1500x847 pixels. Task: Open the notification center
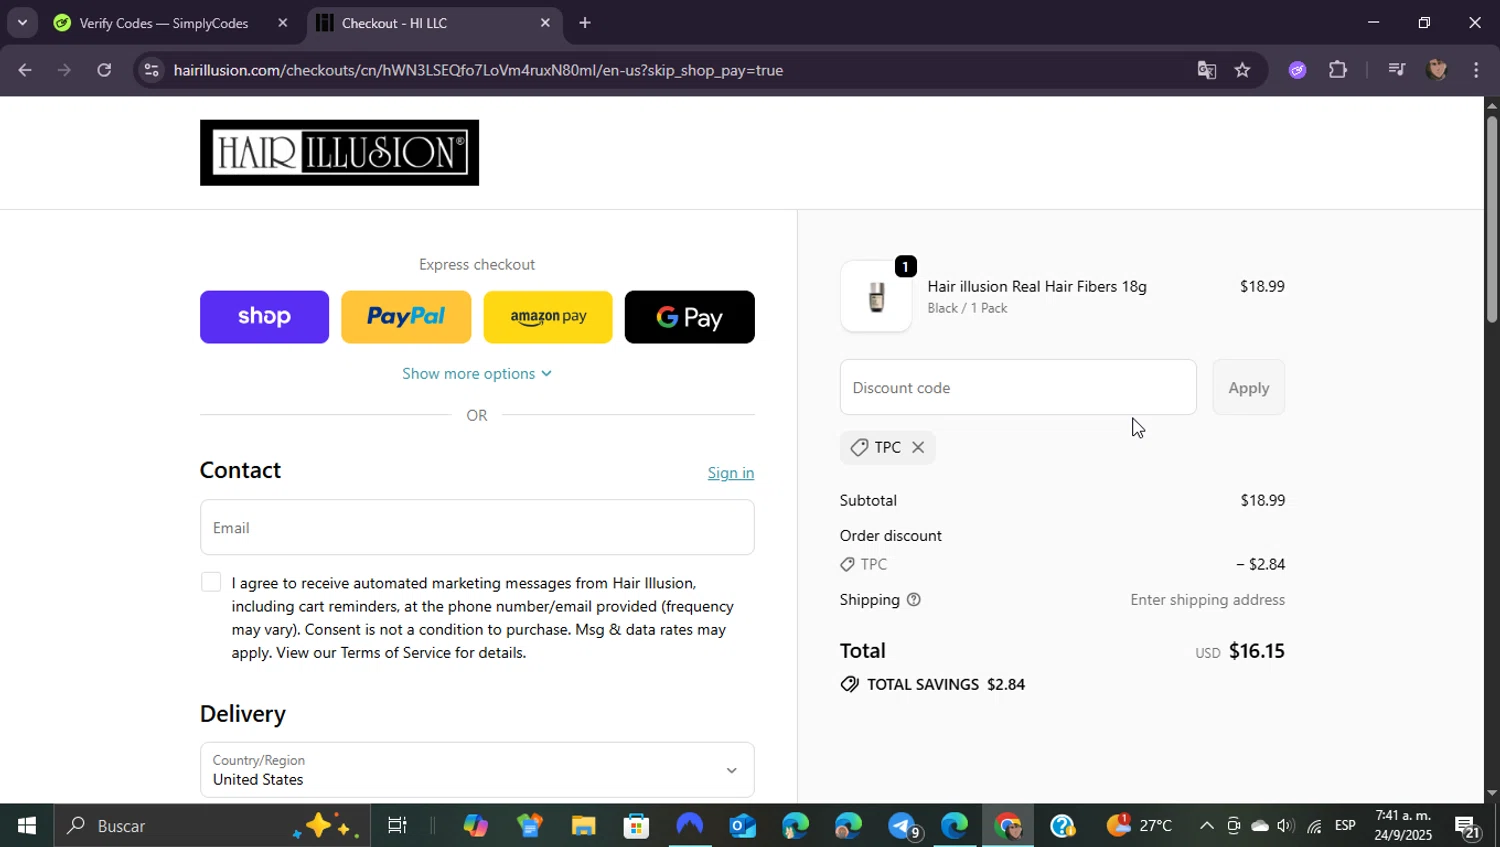pyautogui.click(x=1468, y=826)
